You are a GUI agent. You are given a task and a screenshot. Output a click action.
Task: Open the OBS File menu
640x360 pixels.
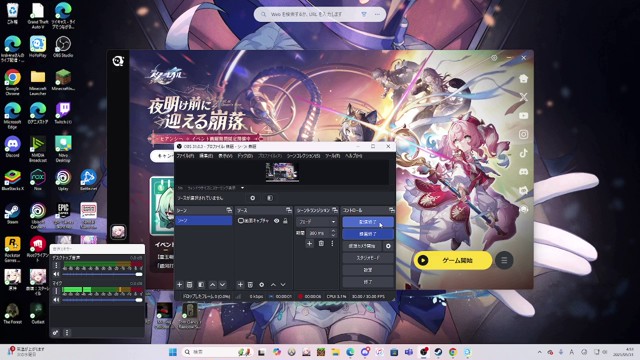click(x=185, y=156)
